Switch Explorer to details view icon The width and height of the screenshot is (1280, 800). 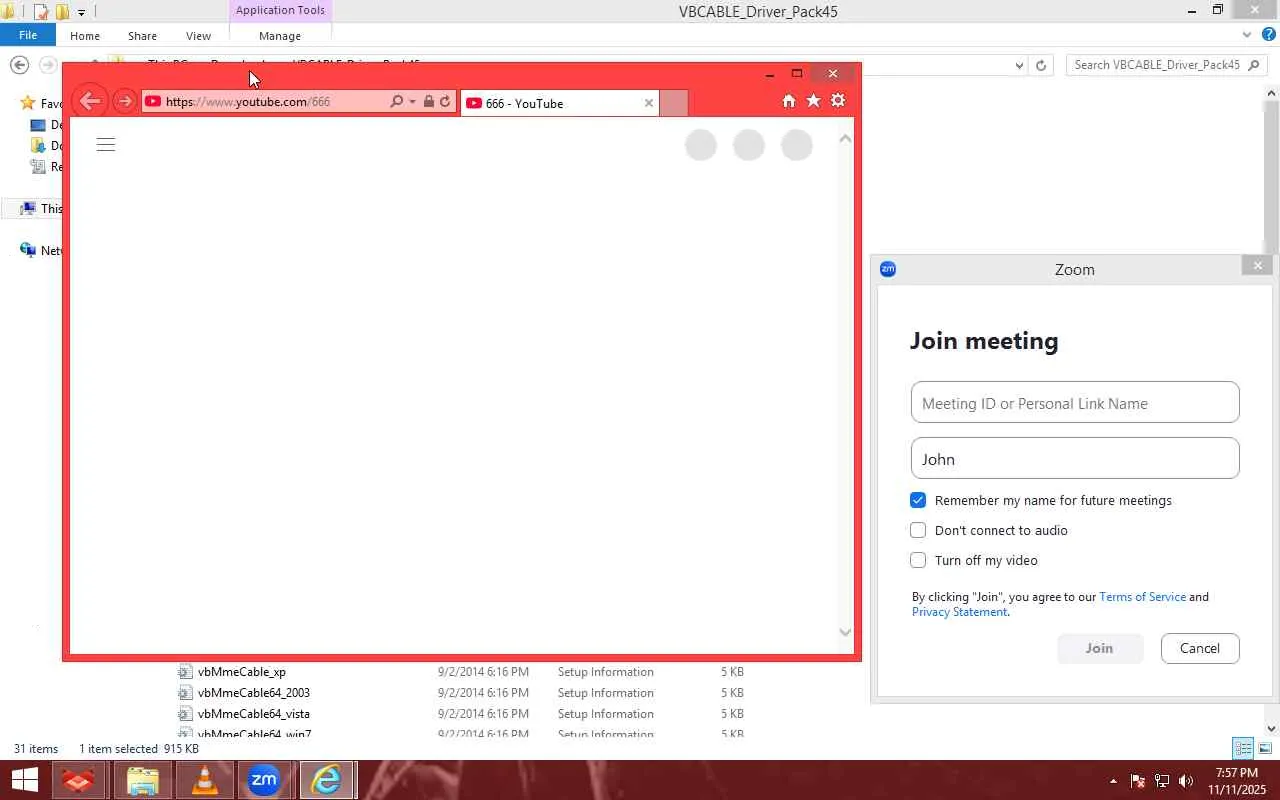pyautogui.click(x=1243, y=748)
